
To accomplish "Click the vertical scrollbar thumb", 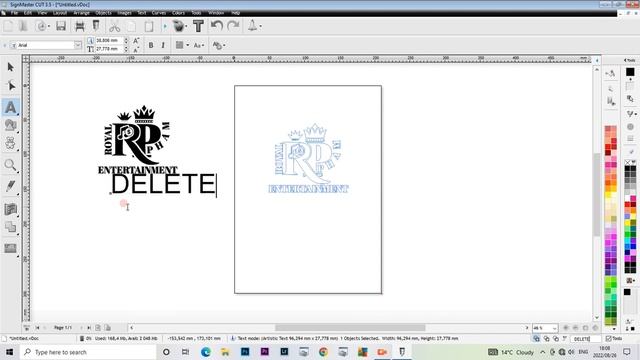I will click(x=597, y=195).
